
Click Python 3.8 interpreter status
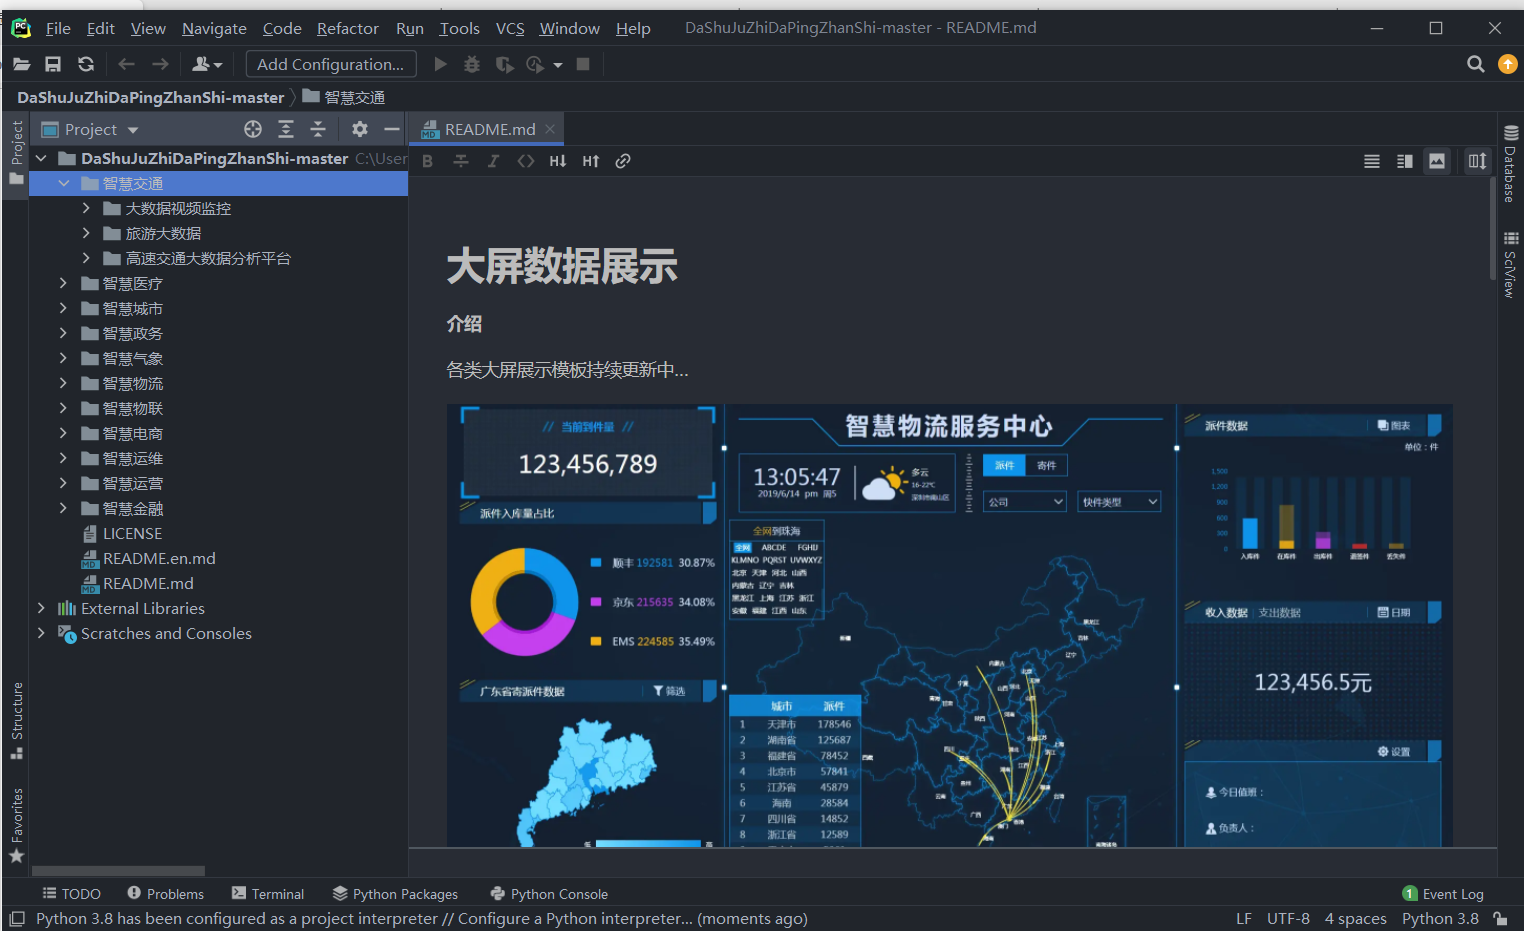pos(1440,918)
